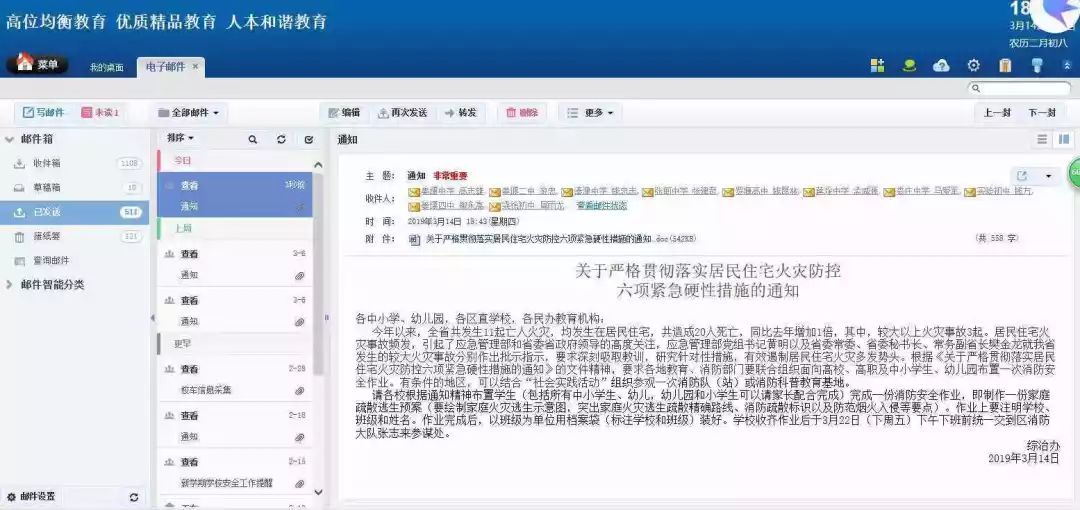The image size is (1080, 510).
Task: Collapse the header with double-chevron icon
Action: 1068,65
